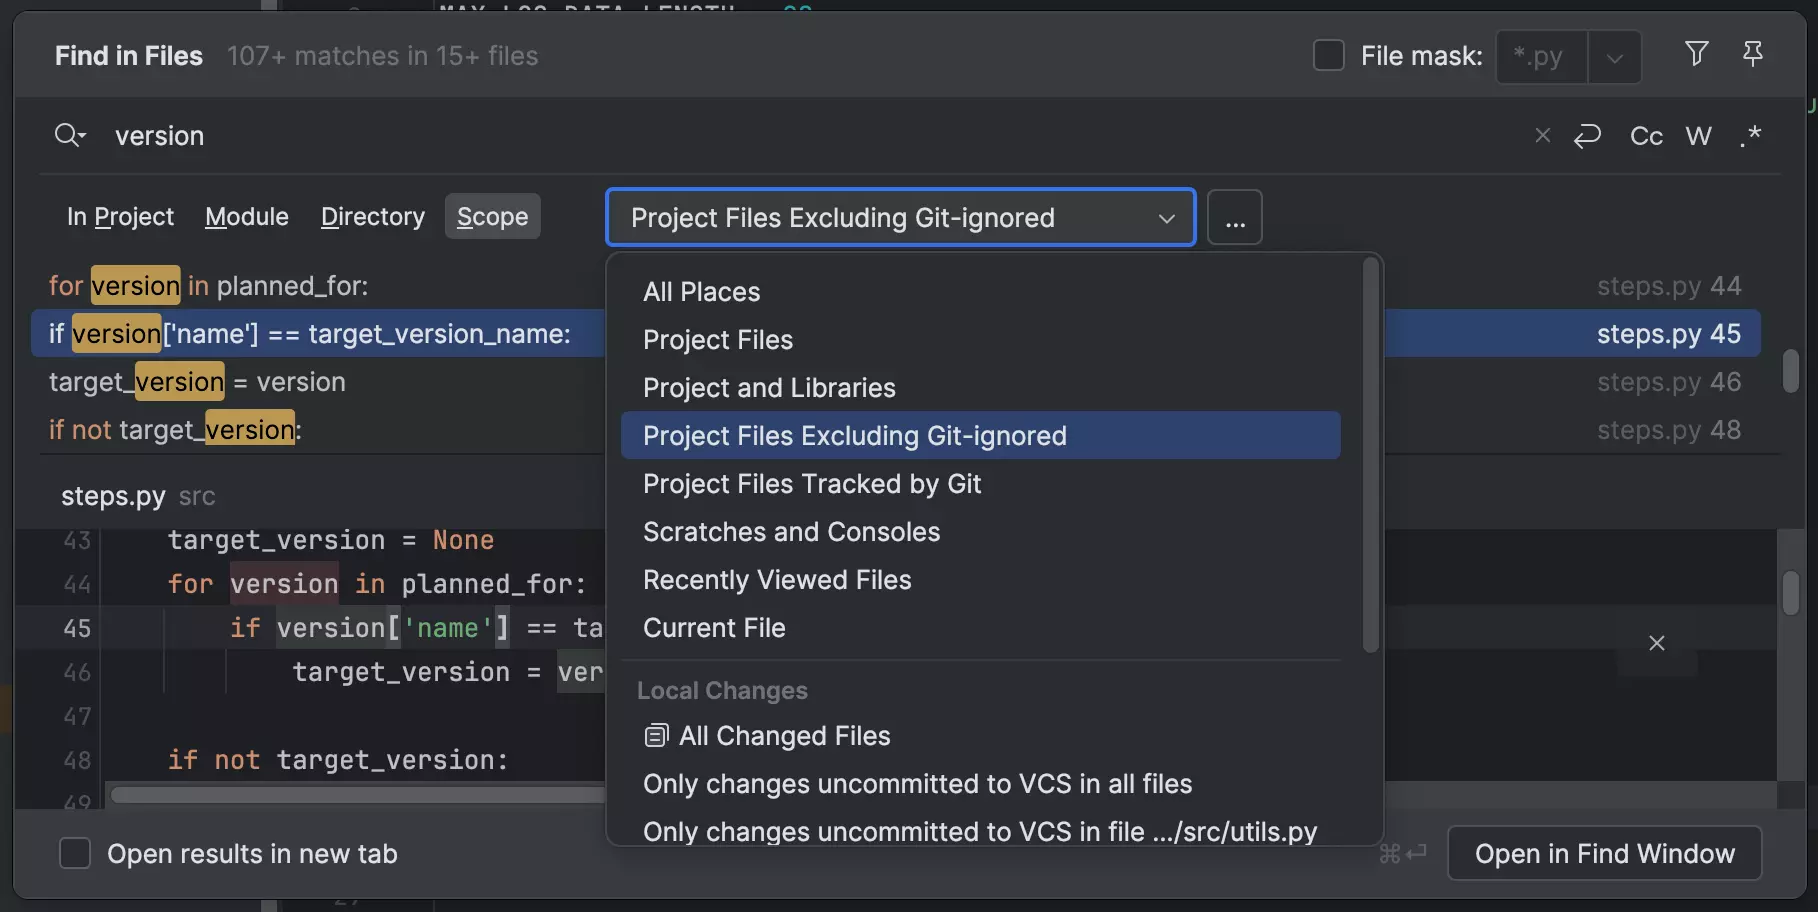The height and width of the screenshot is (912, 1818).
Task: Open search history via magnifier icon
Action: tap(69, 135)
